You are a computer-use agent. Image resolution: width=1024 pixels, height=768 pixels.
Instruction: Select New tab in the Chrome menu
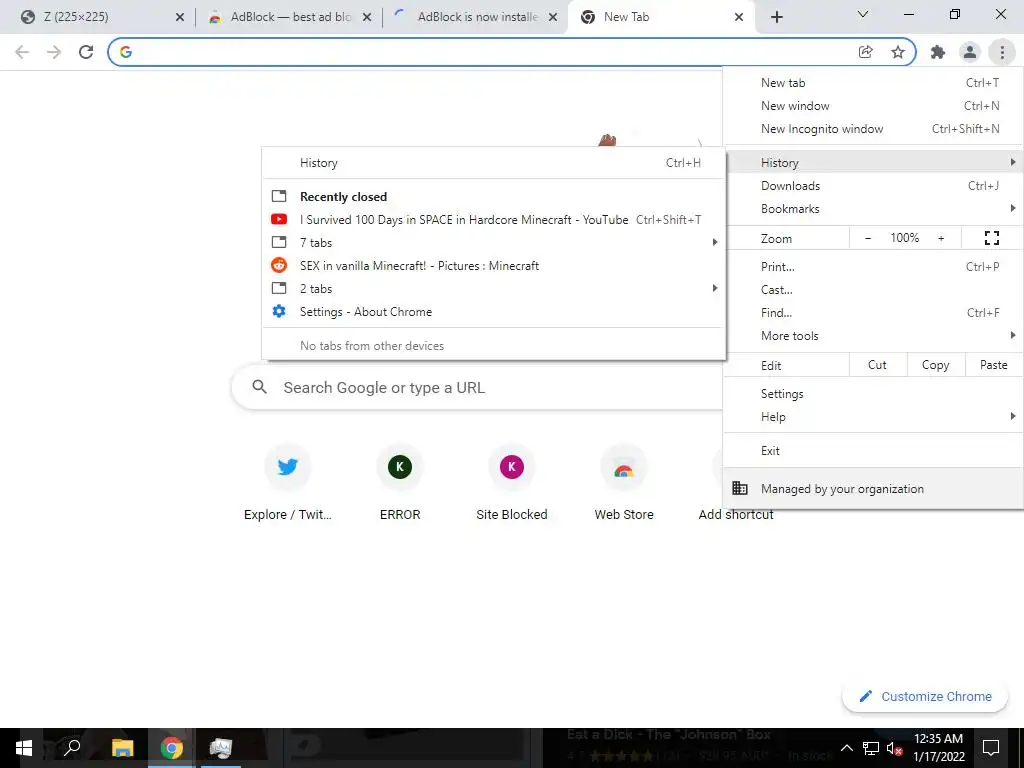click(873, 83)
